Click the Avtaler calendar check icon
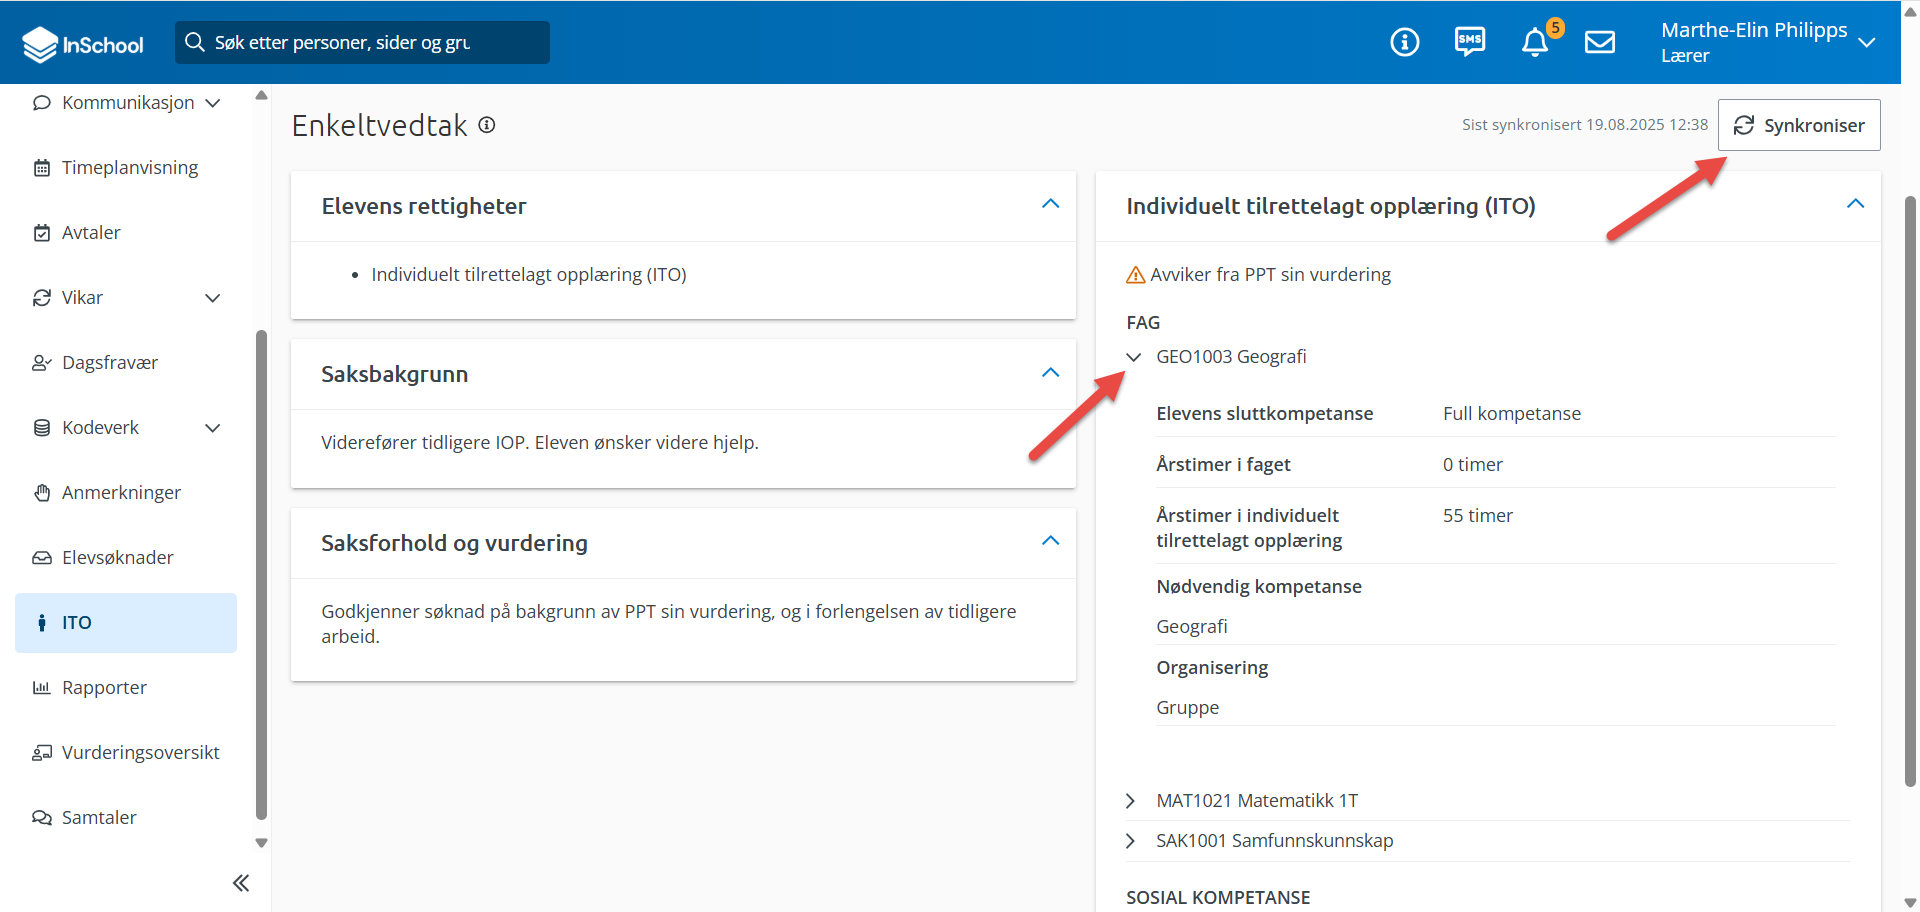Screen dimensions: 1920x912 [42, 233]
